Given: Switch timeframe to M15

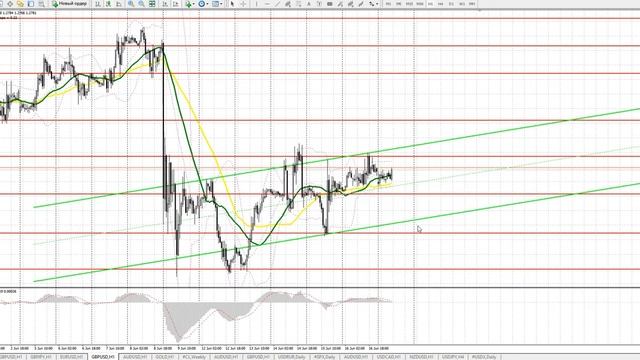Looking at the screenshot, I should (x=409, y=4).
